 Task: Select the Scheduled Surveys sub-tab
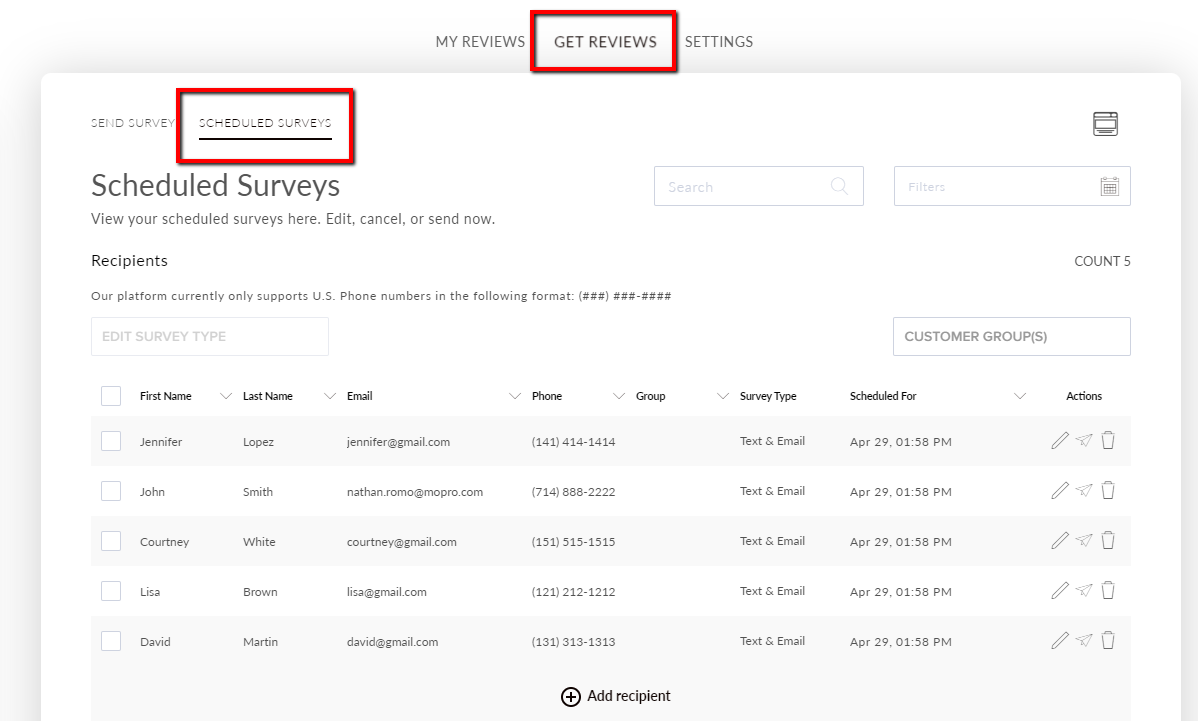point(265,123)
